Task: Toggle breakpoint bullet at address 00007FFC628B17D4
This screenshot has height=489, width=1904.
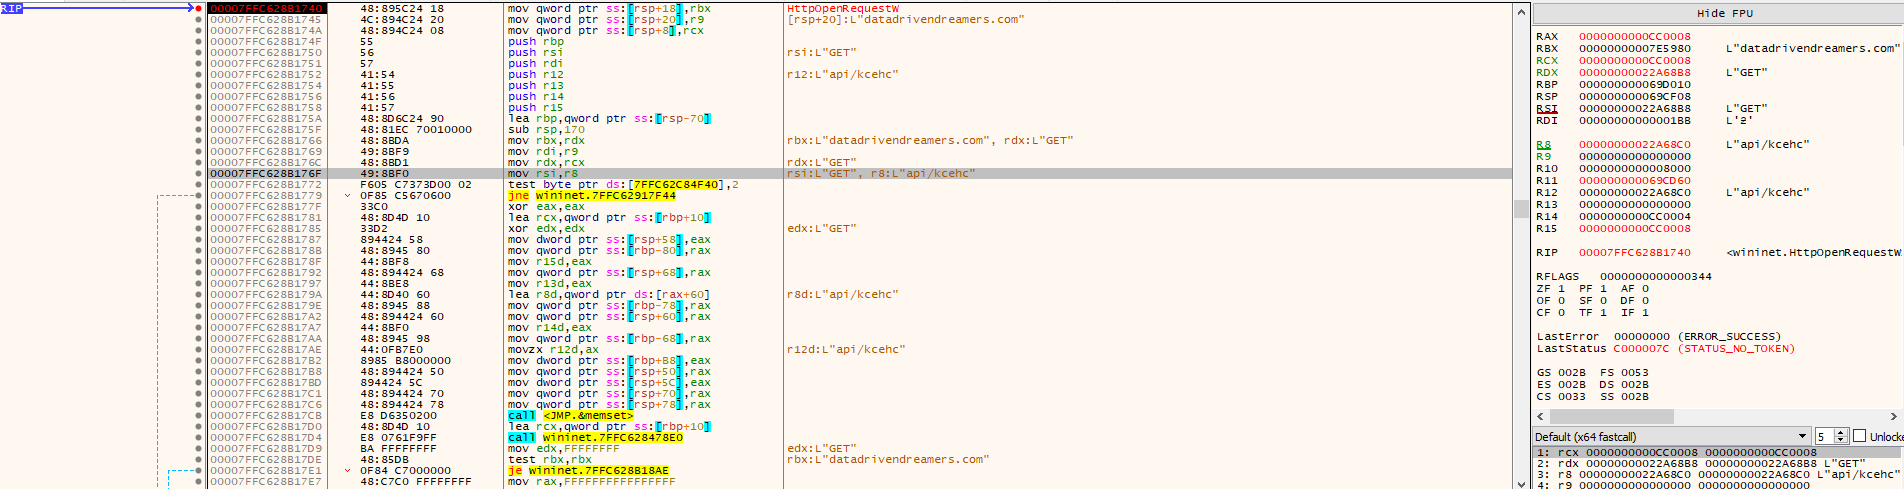Action: [199, 437]
